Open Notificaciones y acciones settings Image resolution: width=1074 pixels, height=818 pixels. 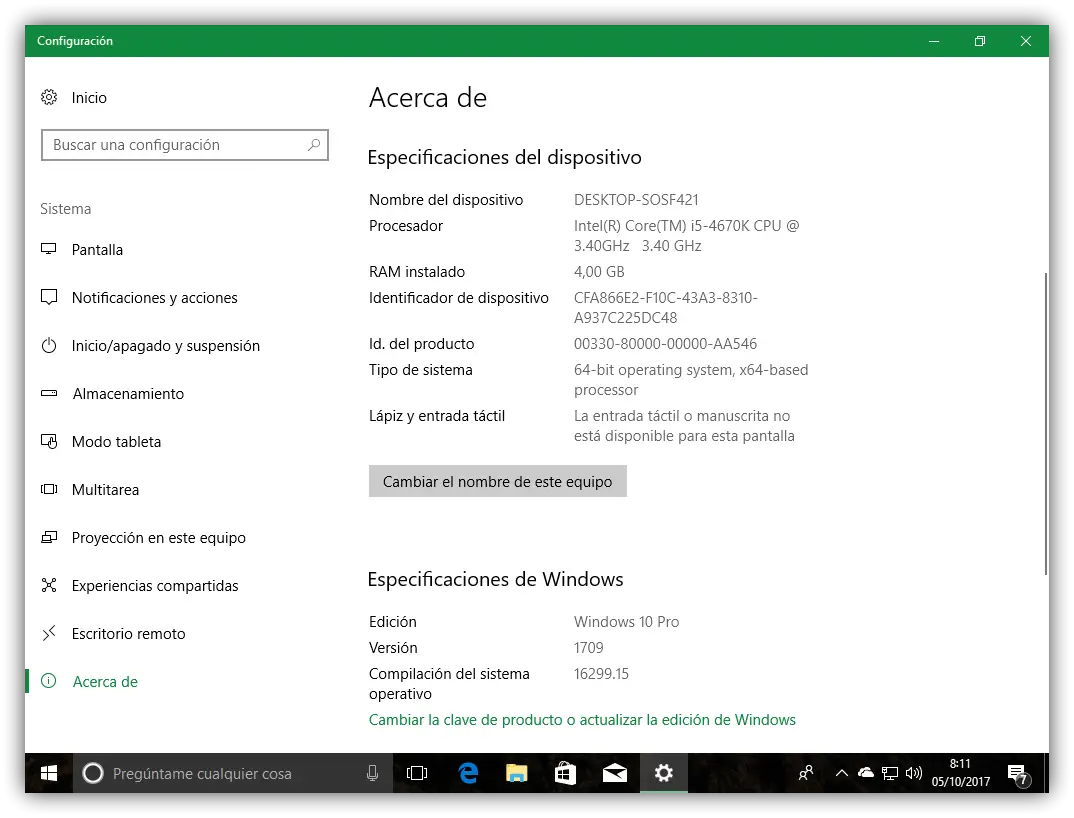[155, 297]
